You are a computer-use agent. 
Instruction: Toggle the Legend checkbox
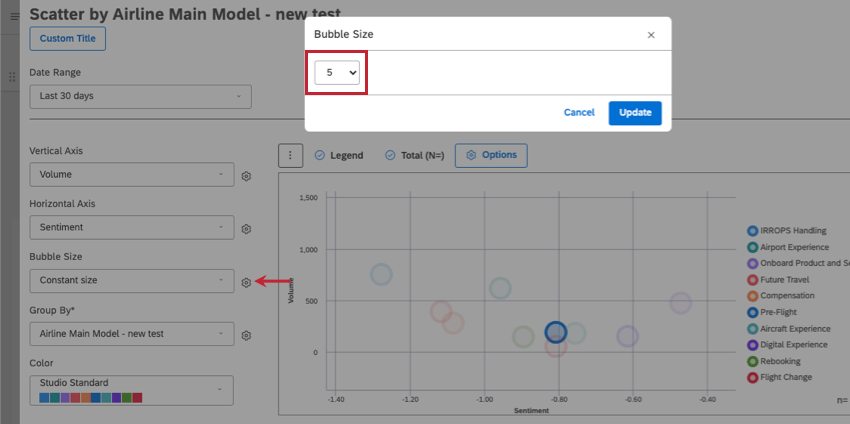click(320, 155)
